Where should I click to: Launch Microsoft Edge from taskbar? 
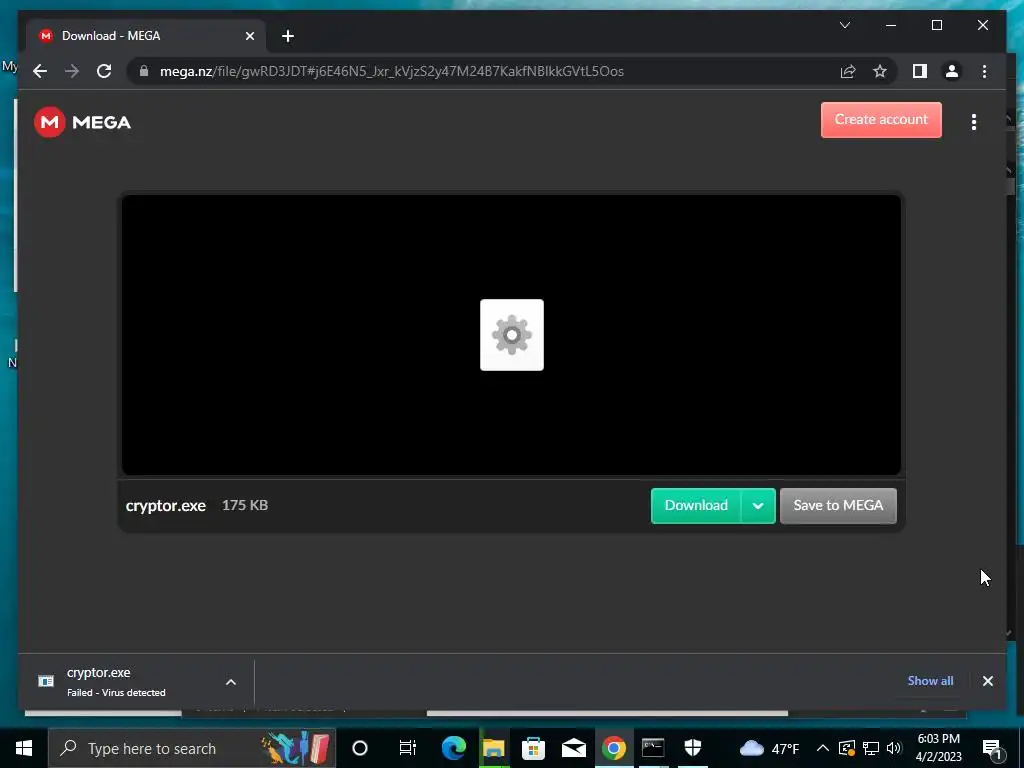click(453, 748)
